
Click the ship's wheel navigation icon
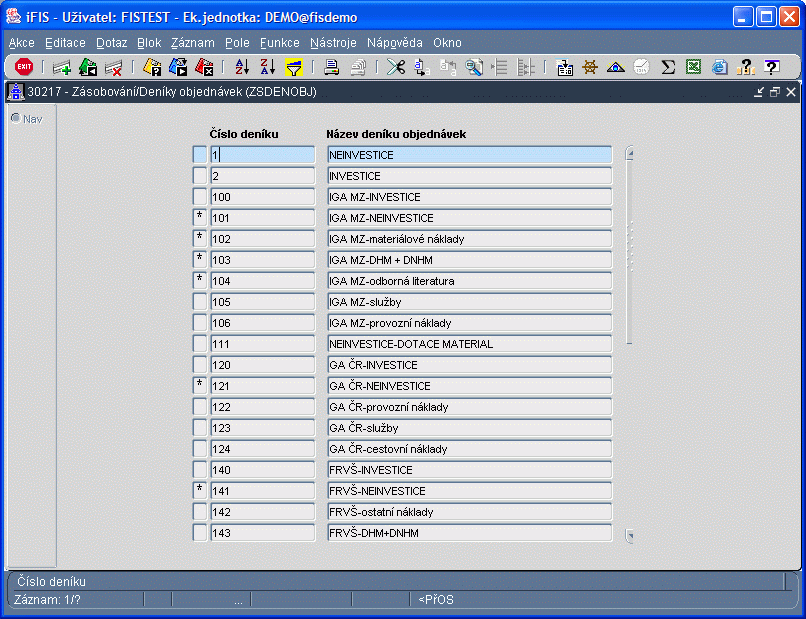(x=590, y=67)
